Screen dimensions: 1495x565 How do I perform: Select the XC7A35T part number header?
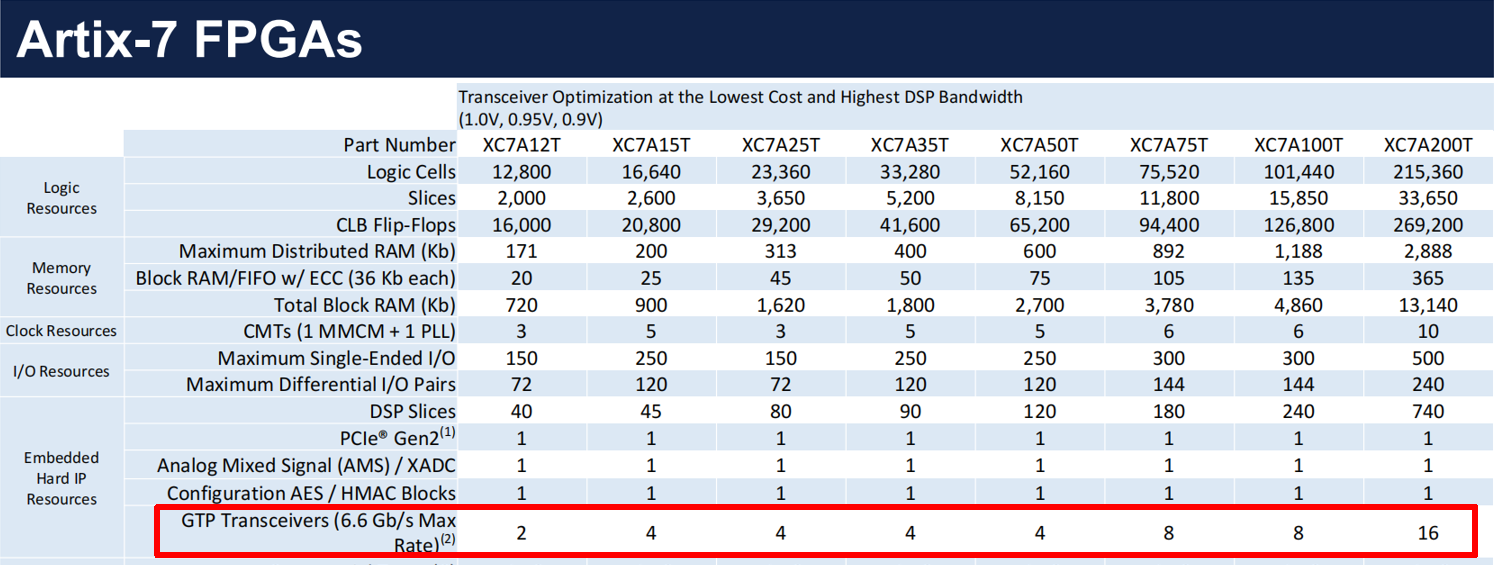(910, 145)
